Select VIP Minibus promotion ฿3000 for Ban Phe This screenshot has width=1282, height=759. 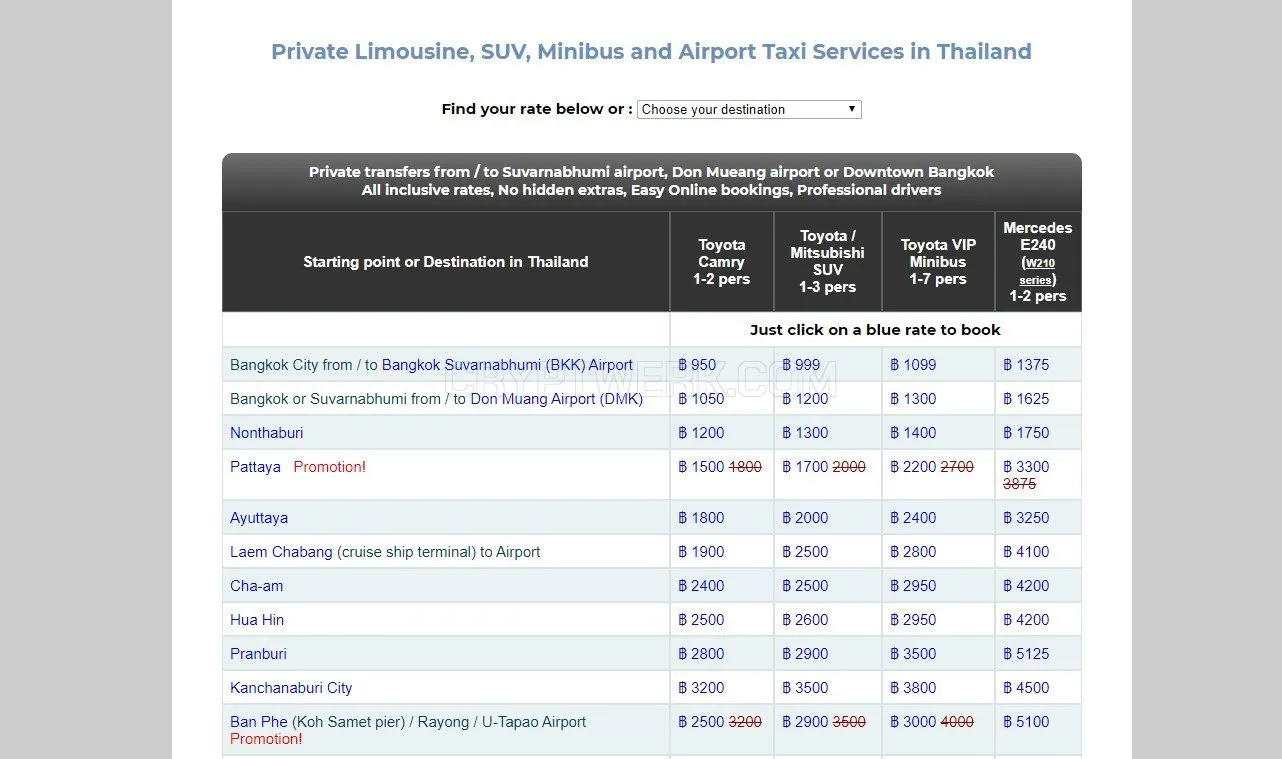(x=913, y=722)
